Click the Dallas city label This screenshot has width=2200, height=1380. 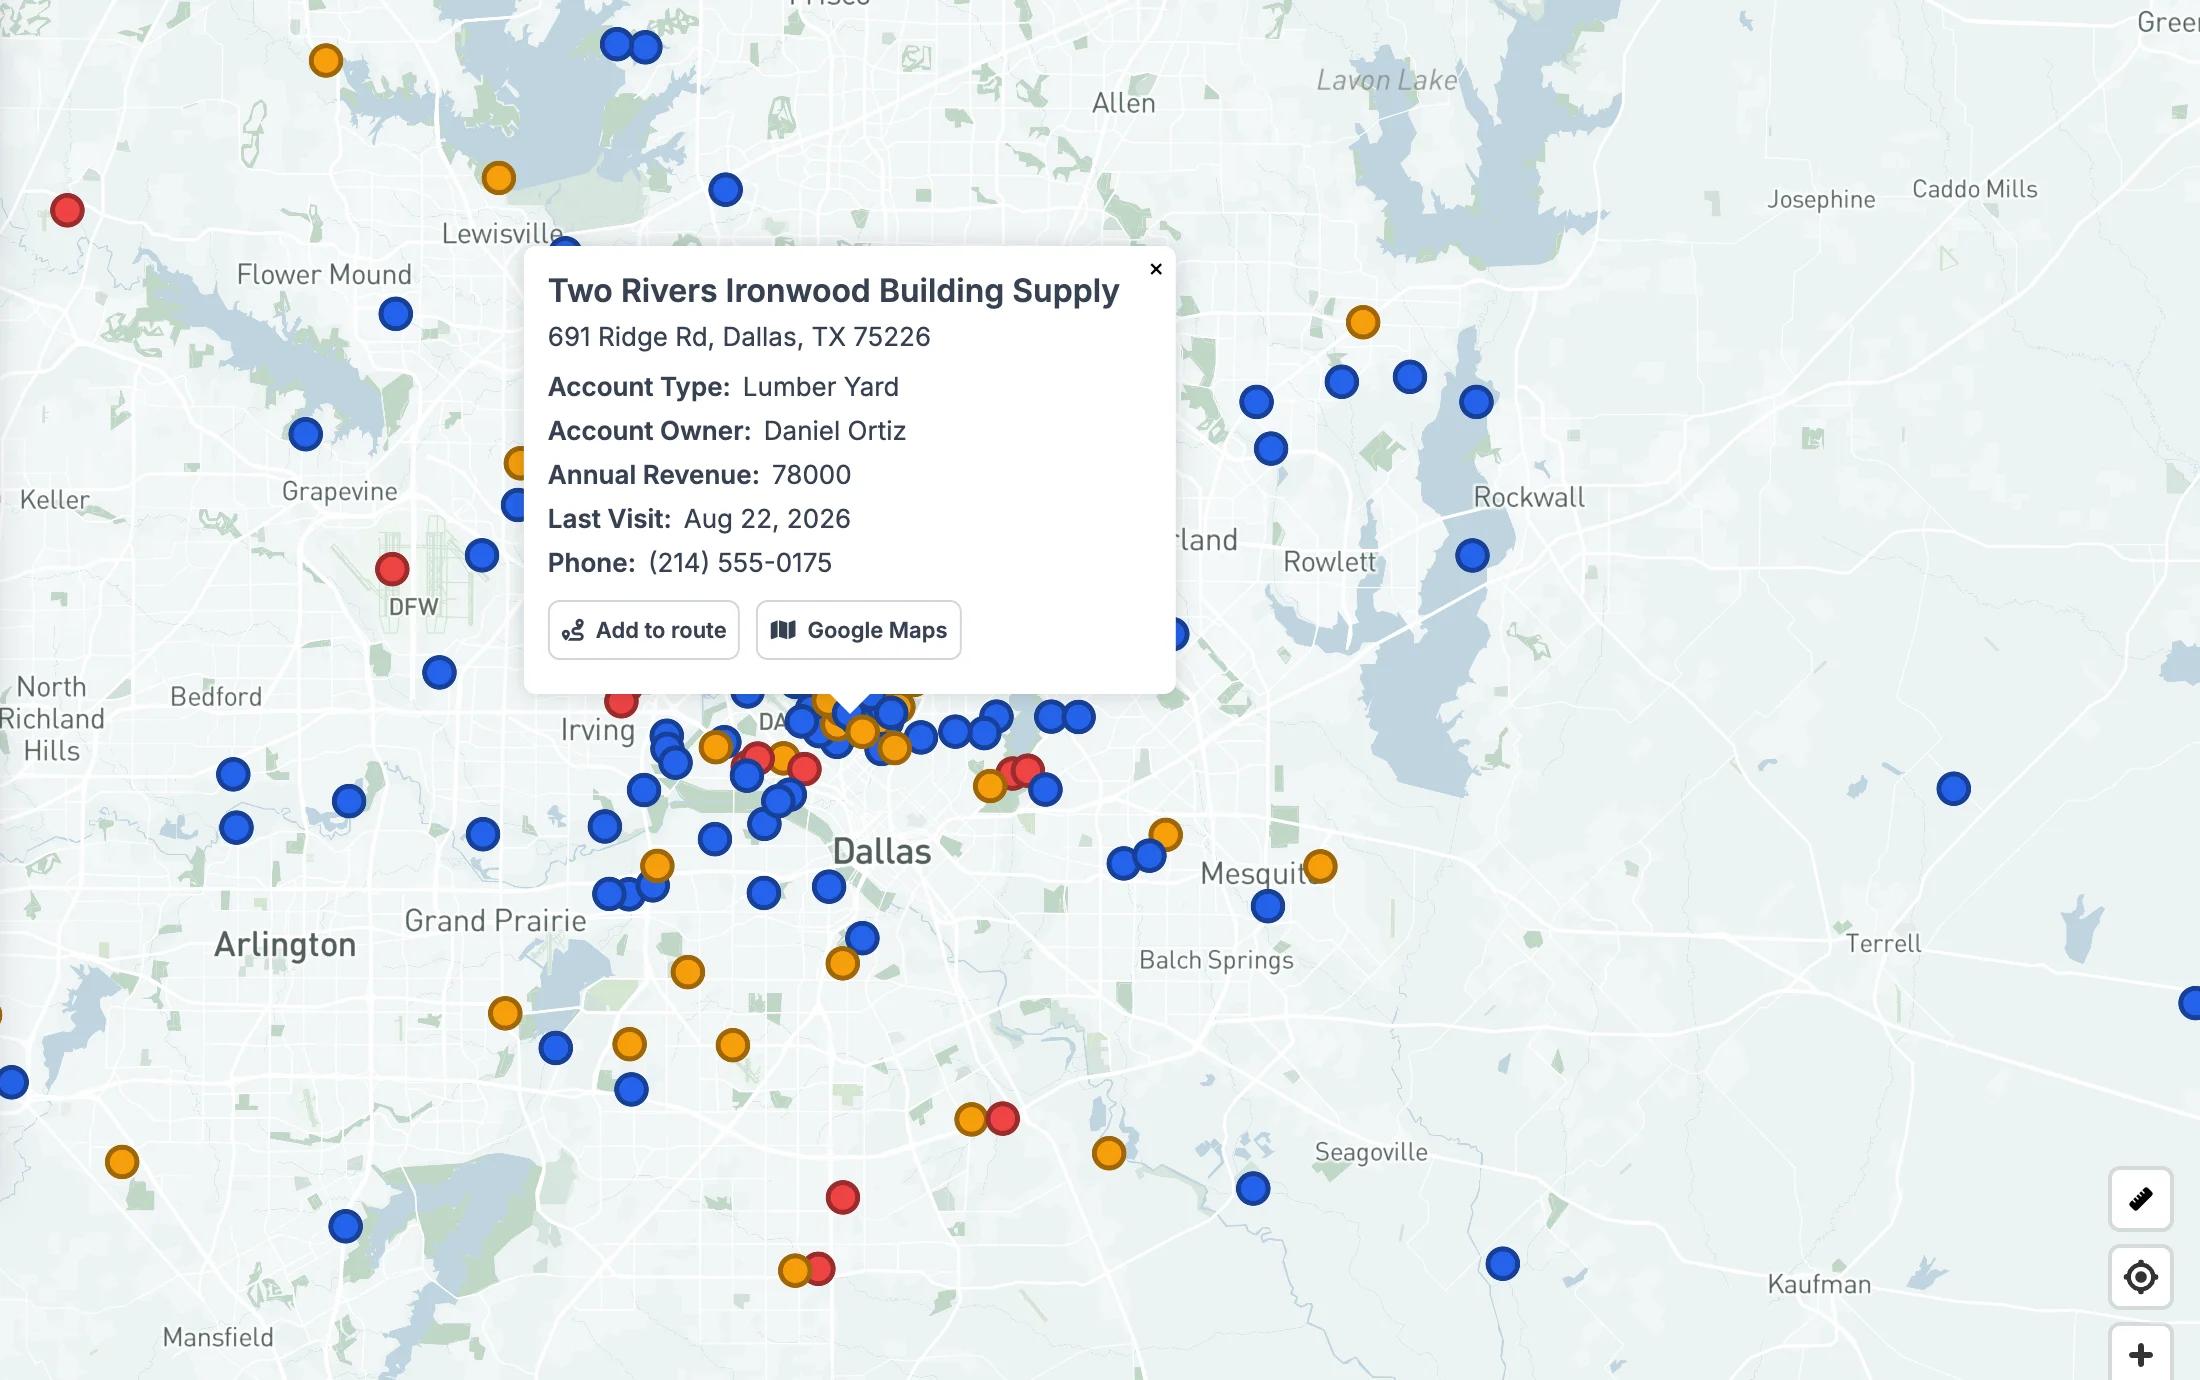882,852
